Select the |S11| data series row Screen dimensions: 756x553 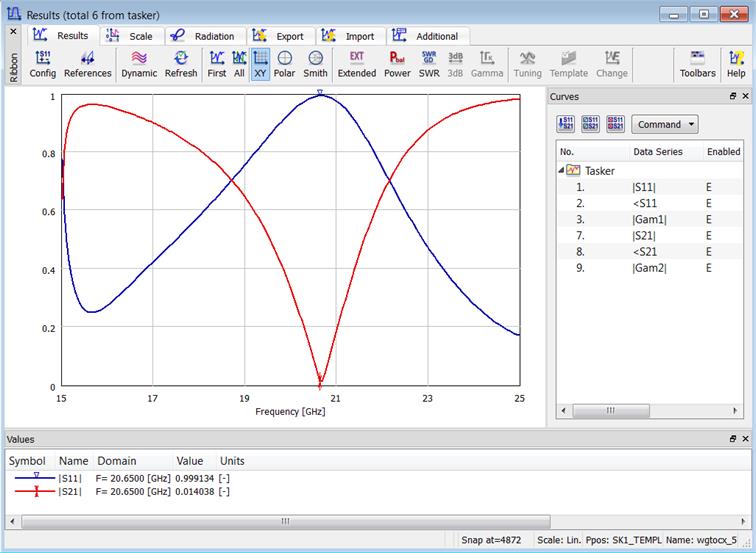click(649, 187)
